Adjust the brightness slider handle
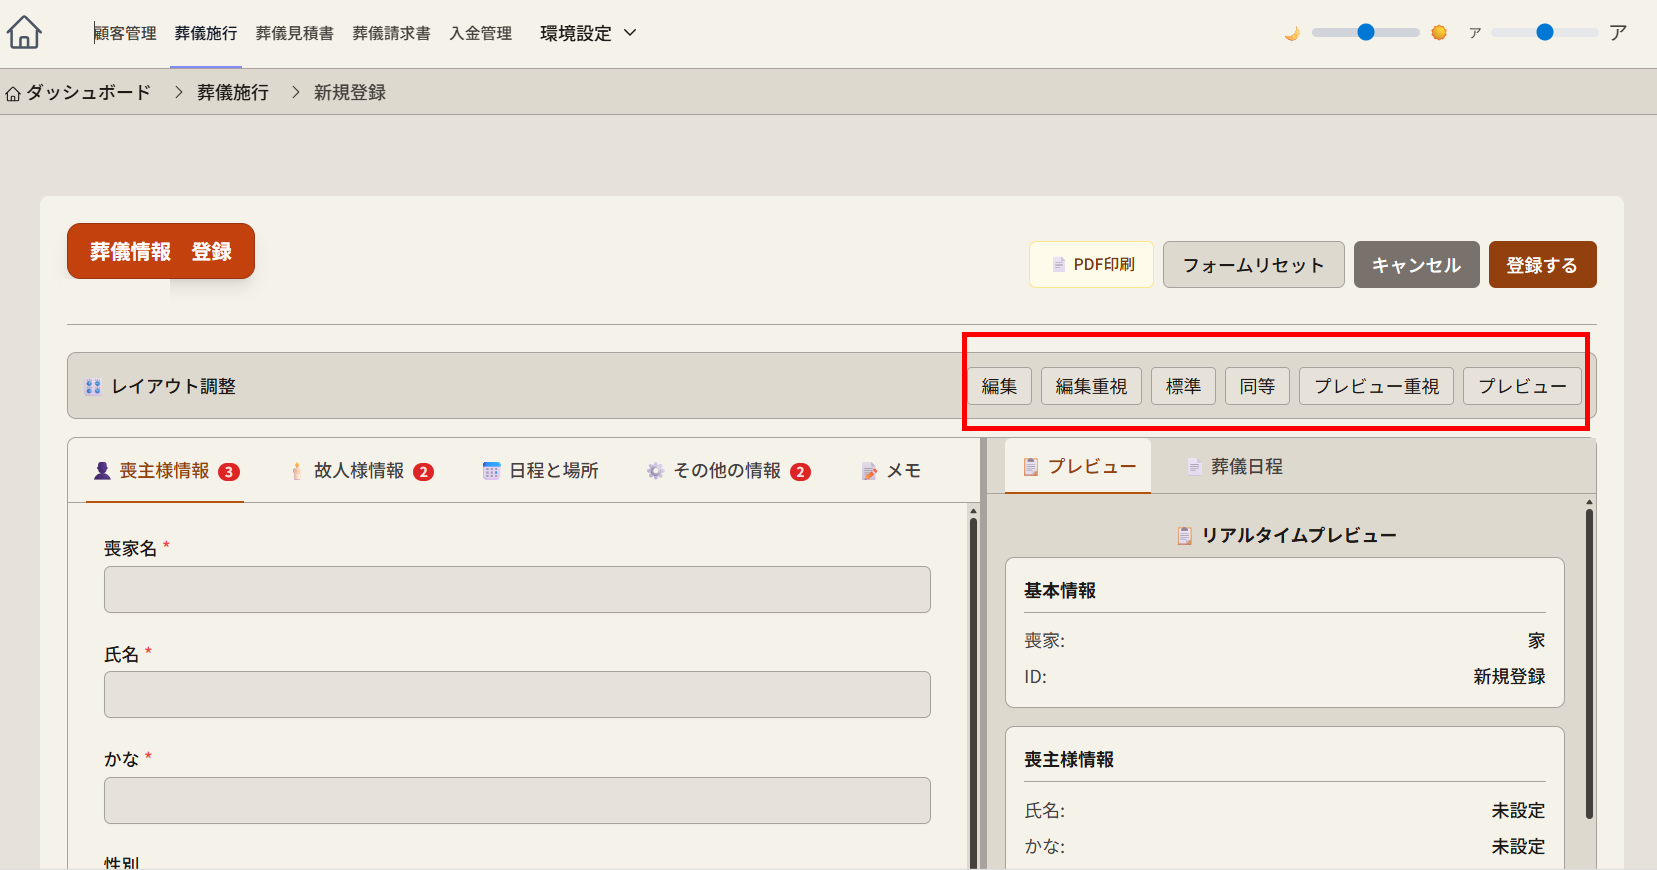Image resolution: width=1657 pixels, height=870 pixels. point(1365,32)
